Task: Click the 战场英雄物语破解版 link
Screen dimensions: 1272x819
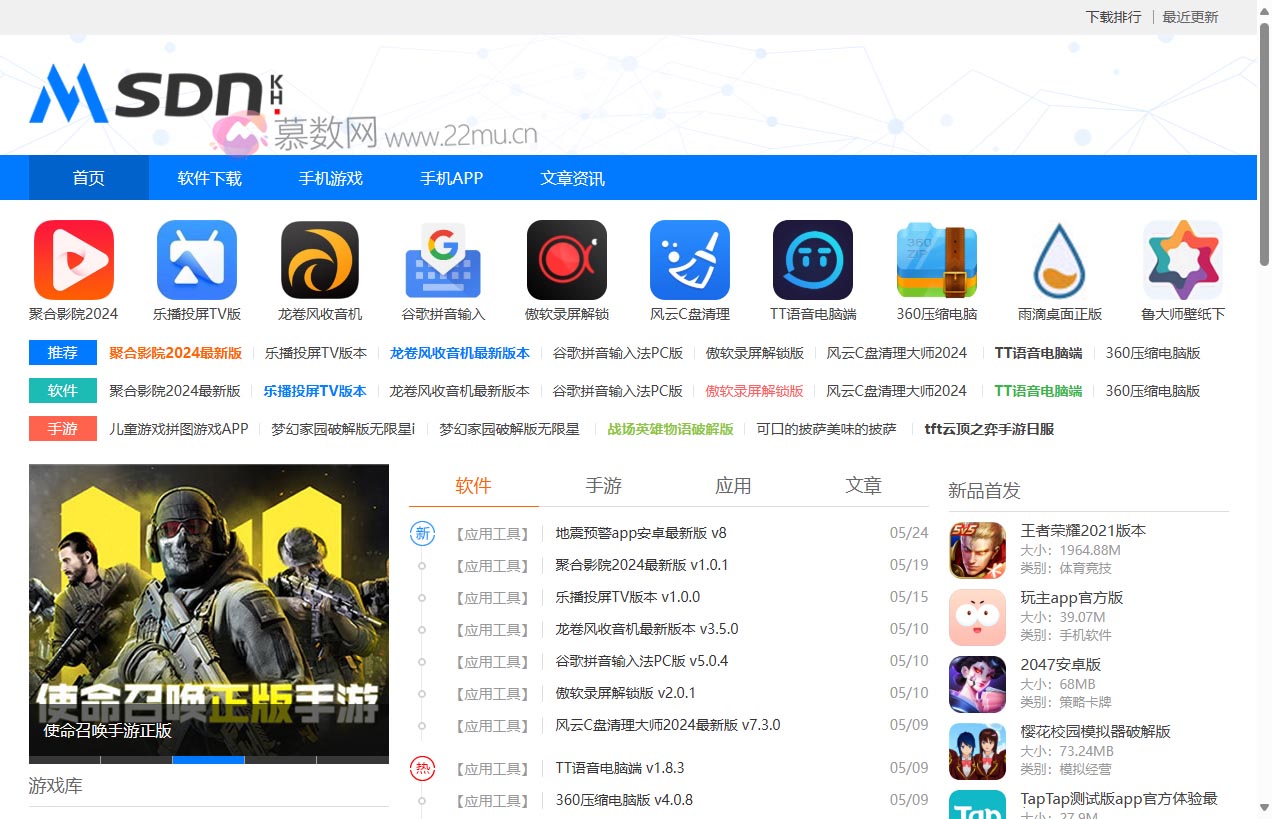Action: pyautogui.click(x=668, y=428)
